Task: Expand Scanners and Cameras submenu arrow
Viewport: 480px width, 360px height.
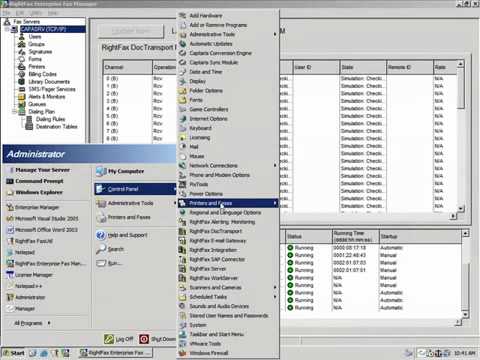Action: pos(275,287)
